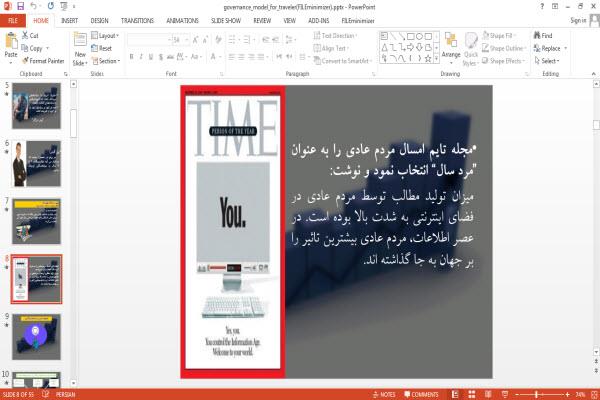
Task: Click the spell check icon in status bar
Action: (46, 394)
